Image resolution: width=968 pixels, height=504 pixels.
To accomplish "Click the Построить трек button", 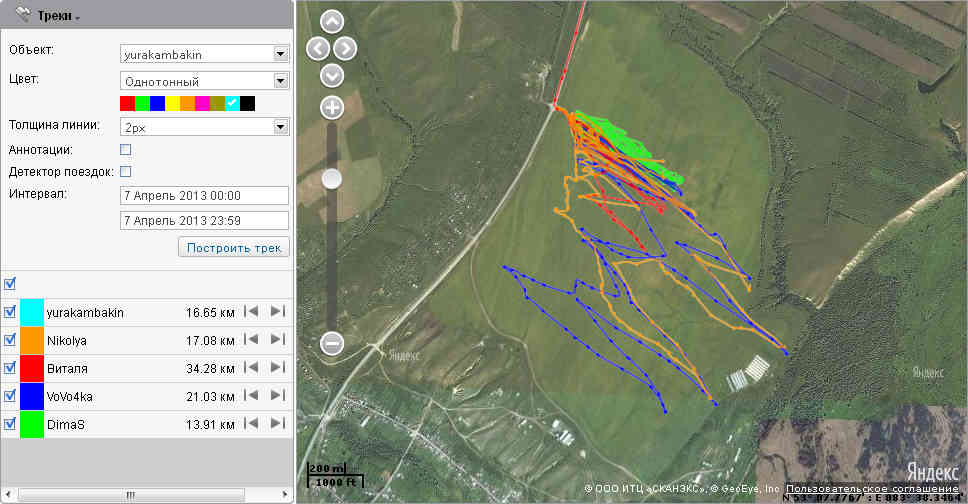I will (x=233, y=247).
